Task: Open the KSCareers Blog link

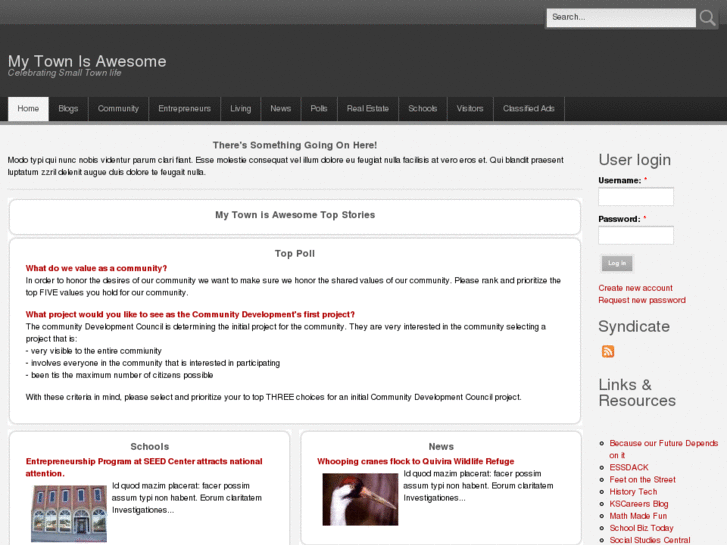Action: tap(638, 504)
